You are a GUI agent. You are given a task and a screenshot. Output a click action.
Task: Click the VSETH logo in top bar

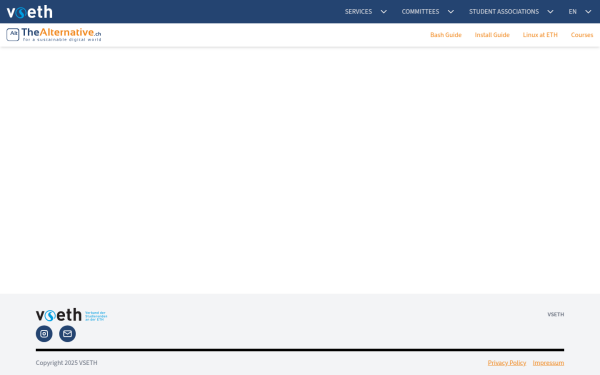29,12
